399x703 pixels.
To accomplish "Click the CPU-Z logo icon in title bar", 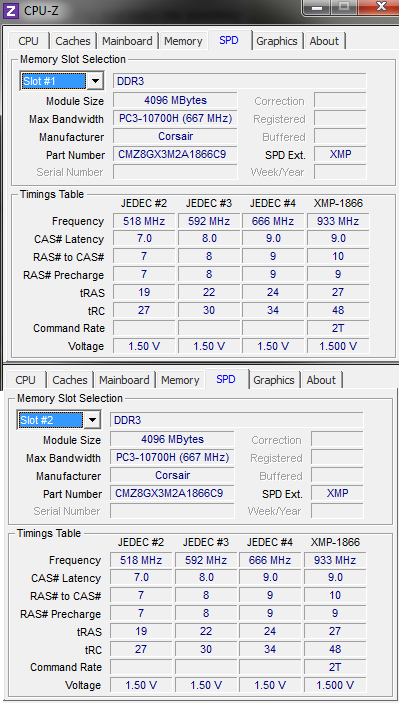I will (10, 10).
